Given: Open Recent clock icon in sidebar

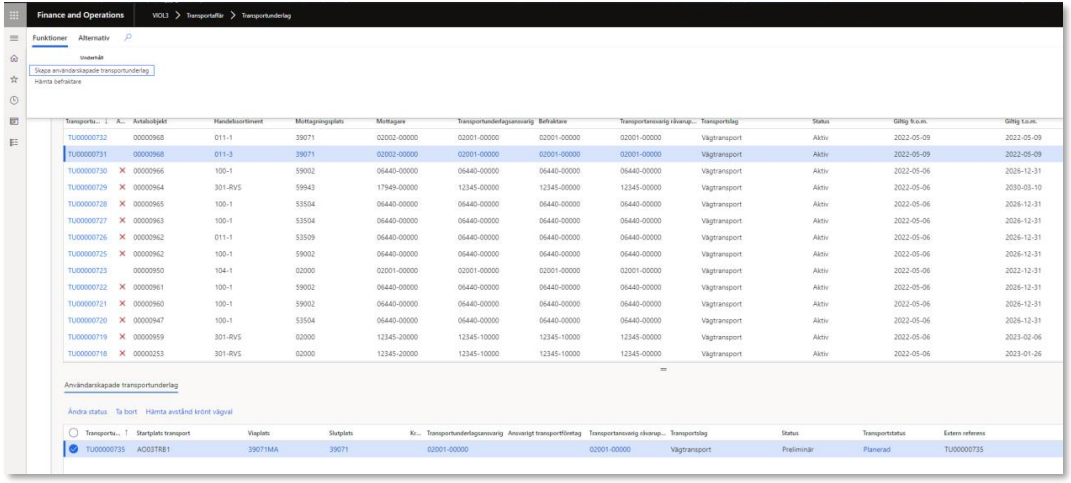Looking at the screenshot, I should coord(13,100).
